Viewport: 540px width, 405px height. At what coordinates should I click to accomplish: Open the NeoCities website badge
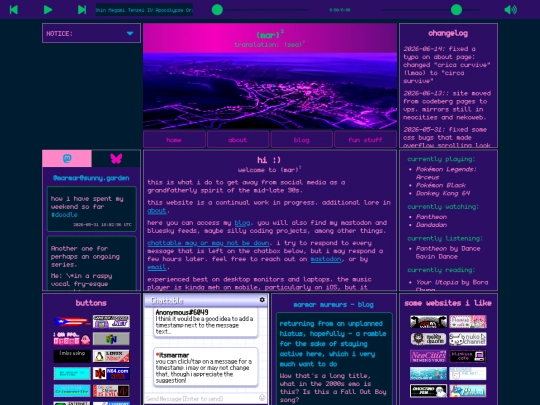point(428,356)
